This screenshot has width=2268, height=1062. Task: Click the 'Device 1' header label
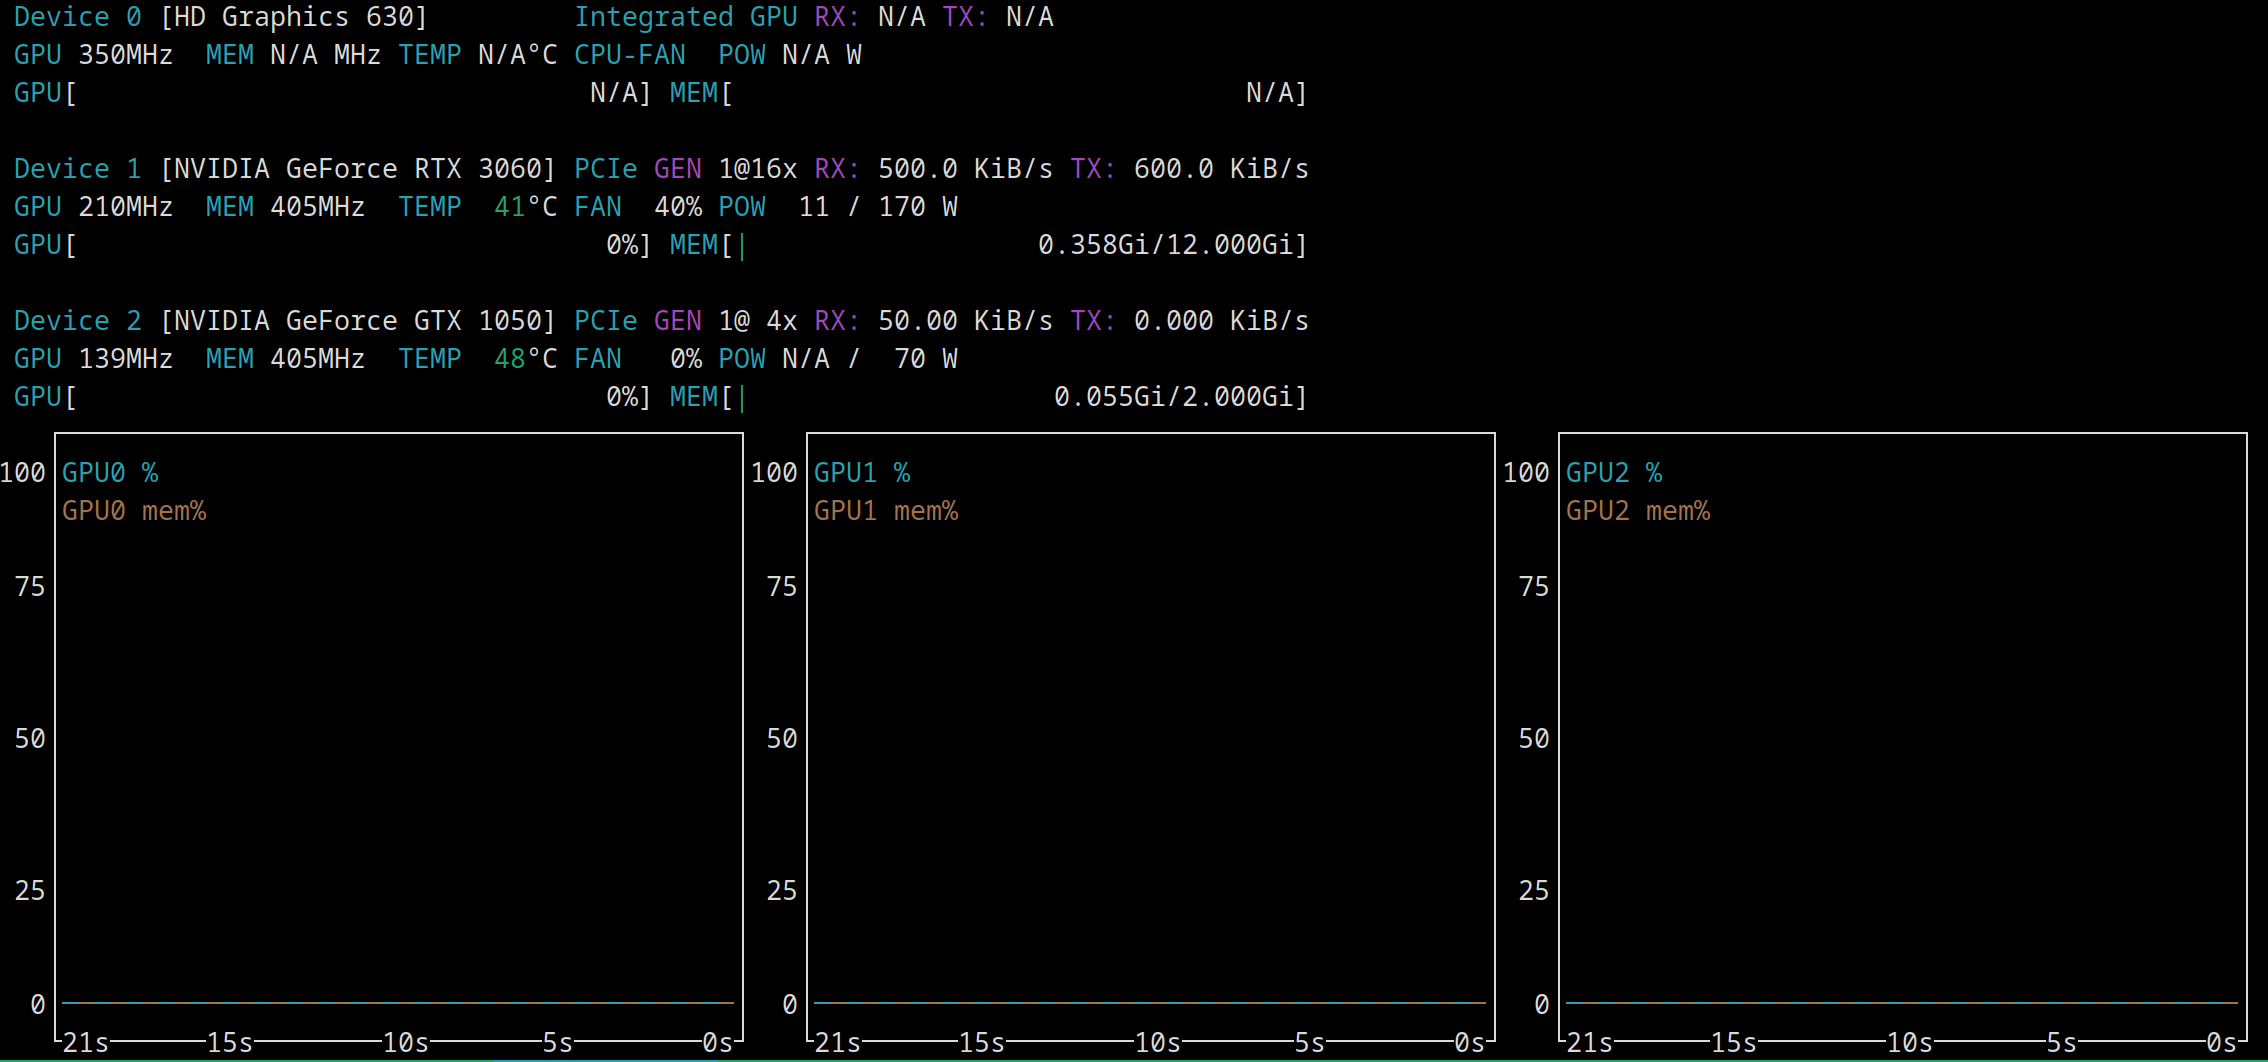click(x=77, y=169)
